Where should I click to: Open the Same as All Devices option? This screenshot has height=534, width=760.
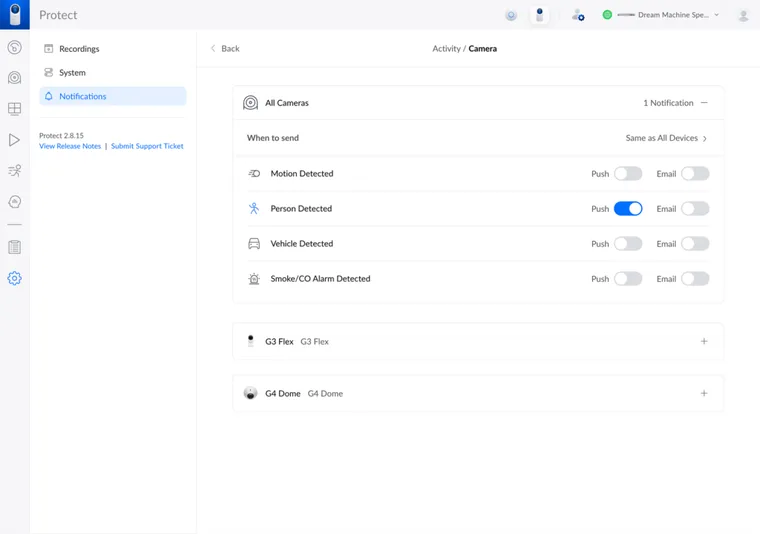[x=666, y=138]
